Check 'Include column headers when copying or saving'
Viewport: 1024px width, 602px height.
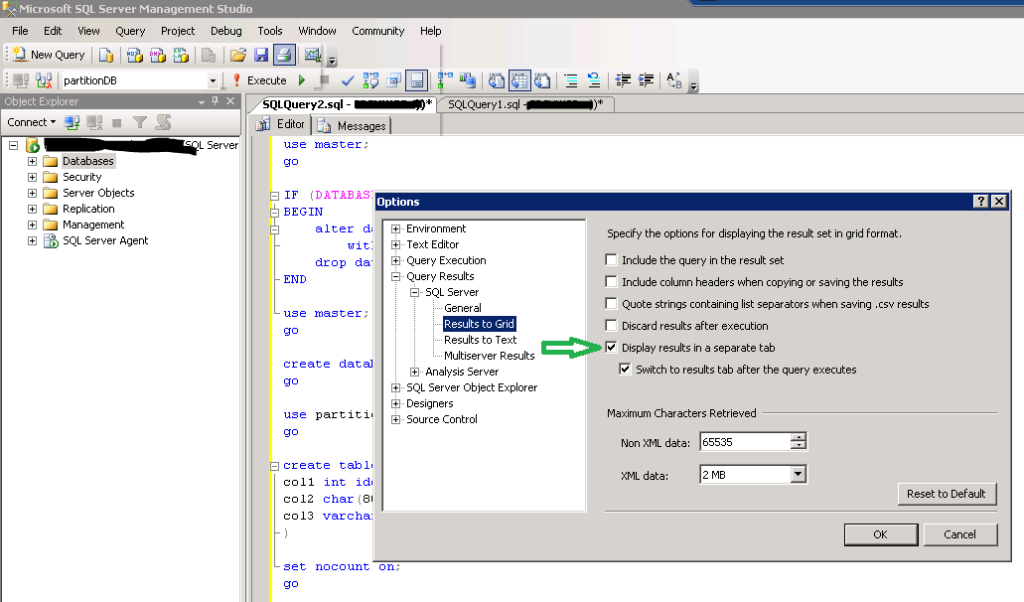click(611, 281)
